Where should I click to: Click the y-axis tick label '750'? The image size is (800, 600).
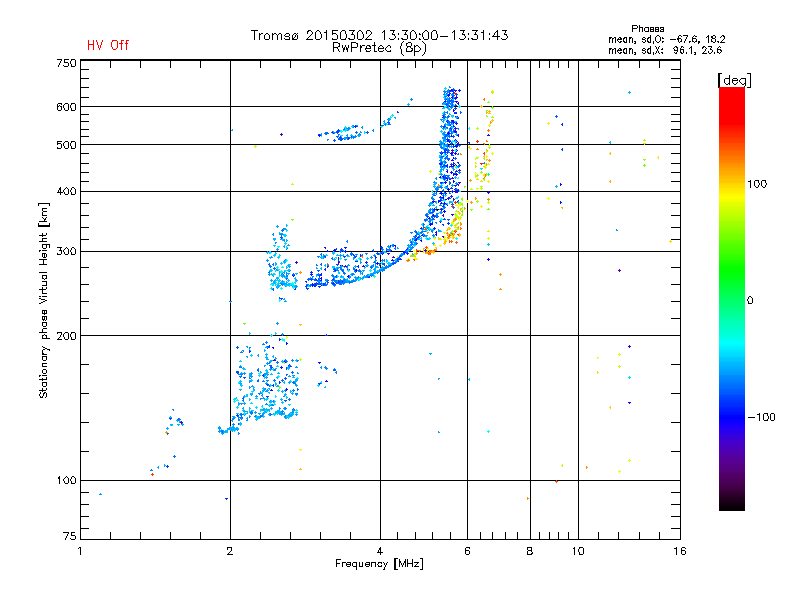pos(66,63)
